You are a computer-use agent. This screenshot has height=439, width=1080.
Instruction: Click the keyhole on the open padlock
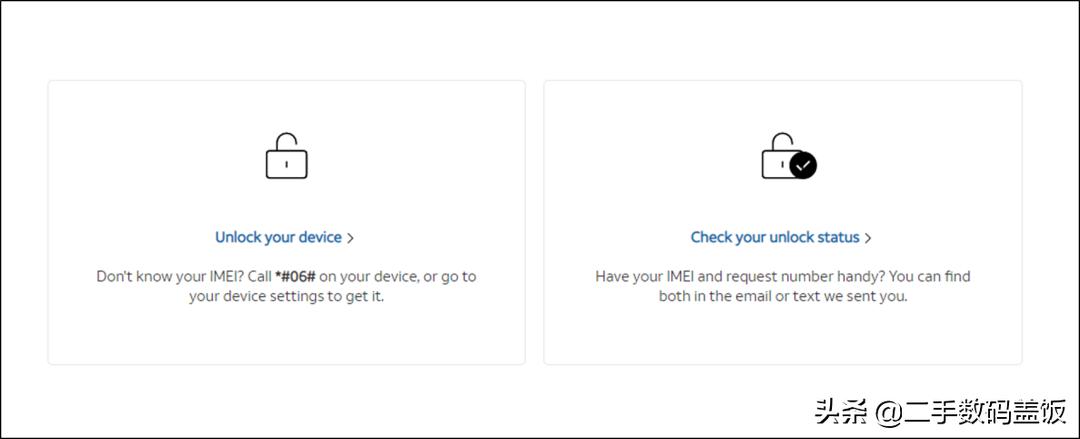(x=286, y=163)
